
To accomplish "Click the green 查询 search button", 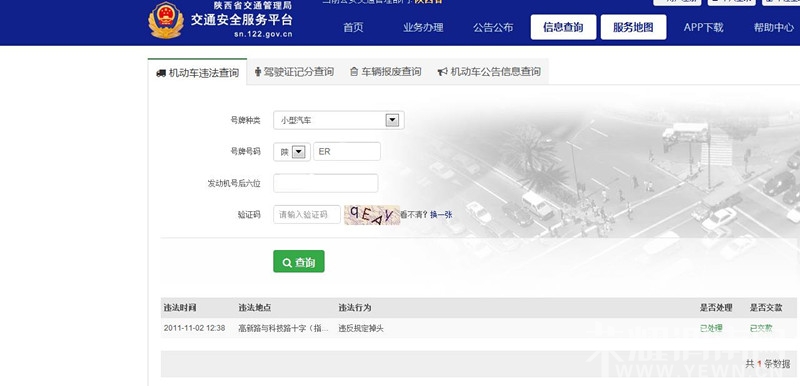I will click(x=299, y=262).
